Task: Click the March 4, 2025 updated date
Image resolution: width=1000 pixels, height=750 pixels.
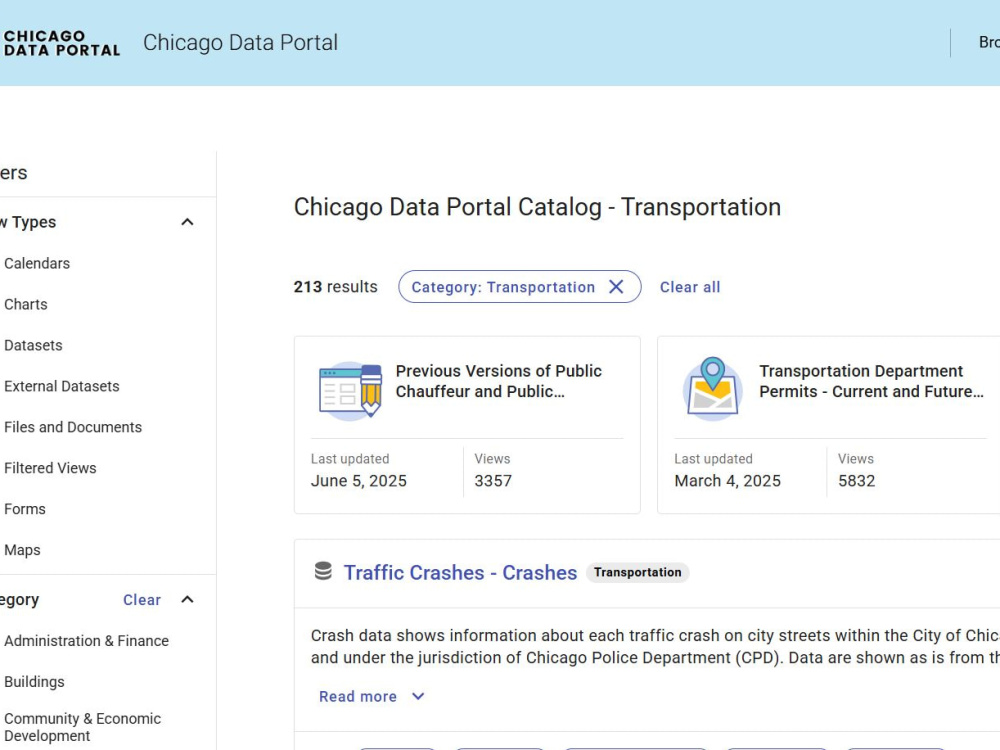Action: 727,481
